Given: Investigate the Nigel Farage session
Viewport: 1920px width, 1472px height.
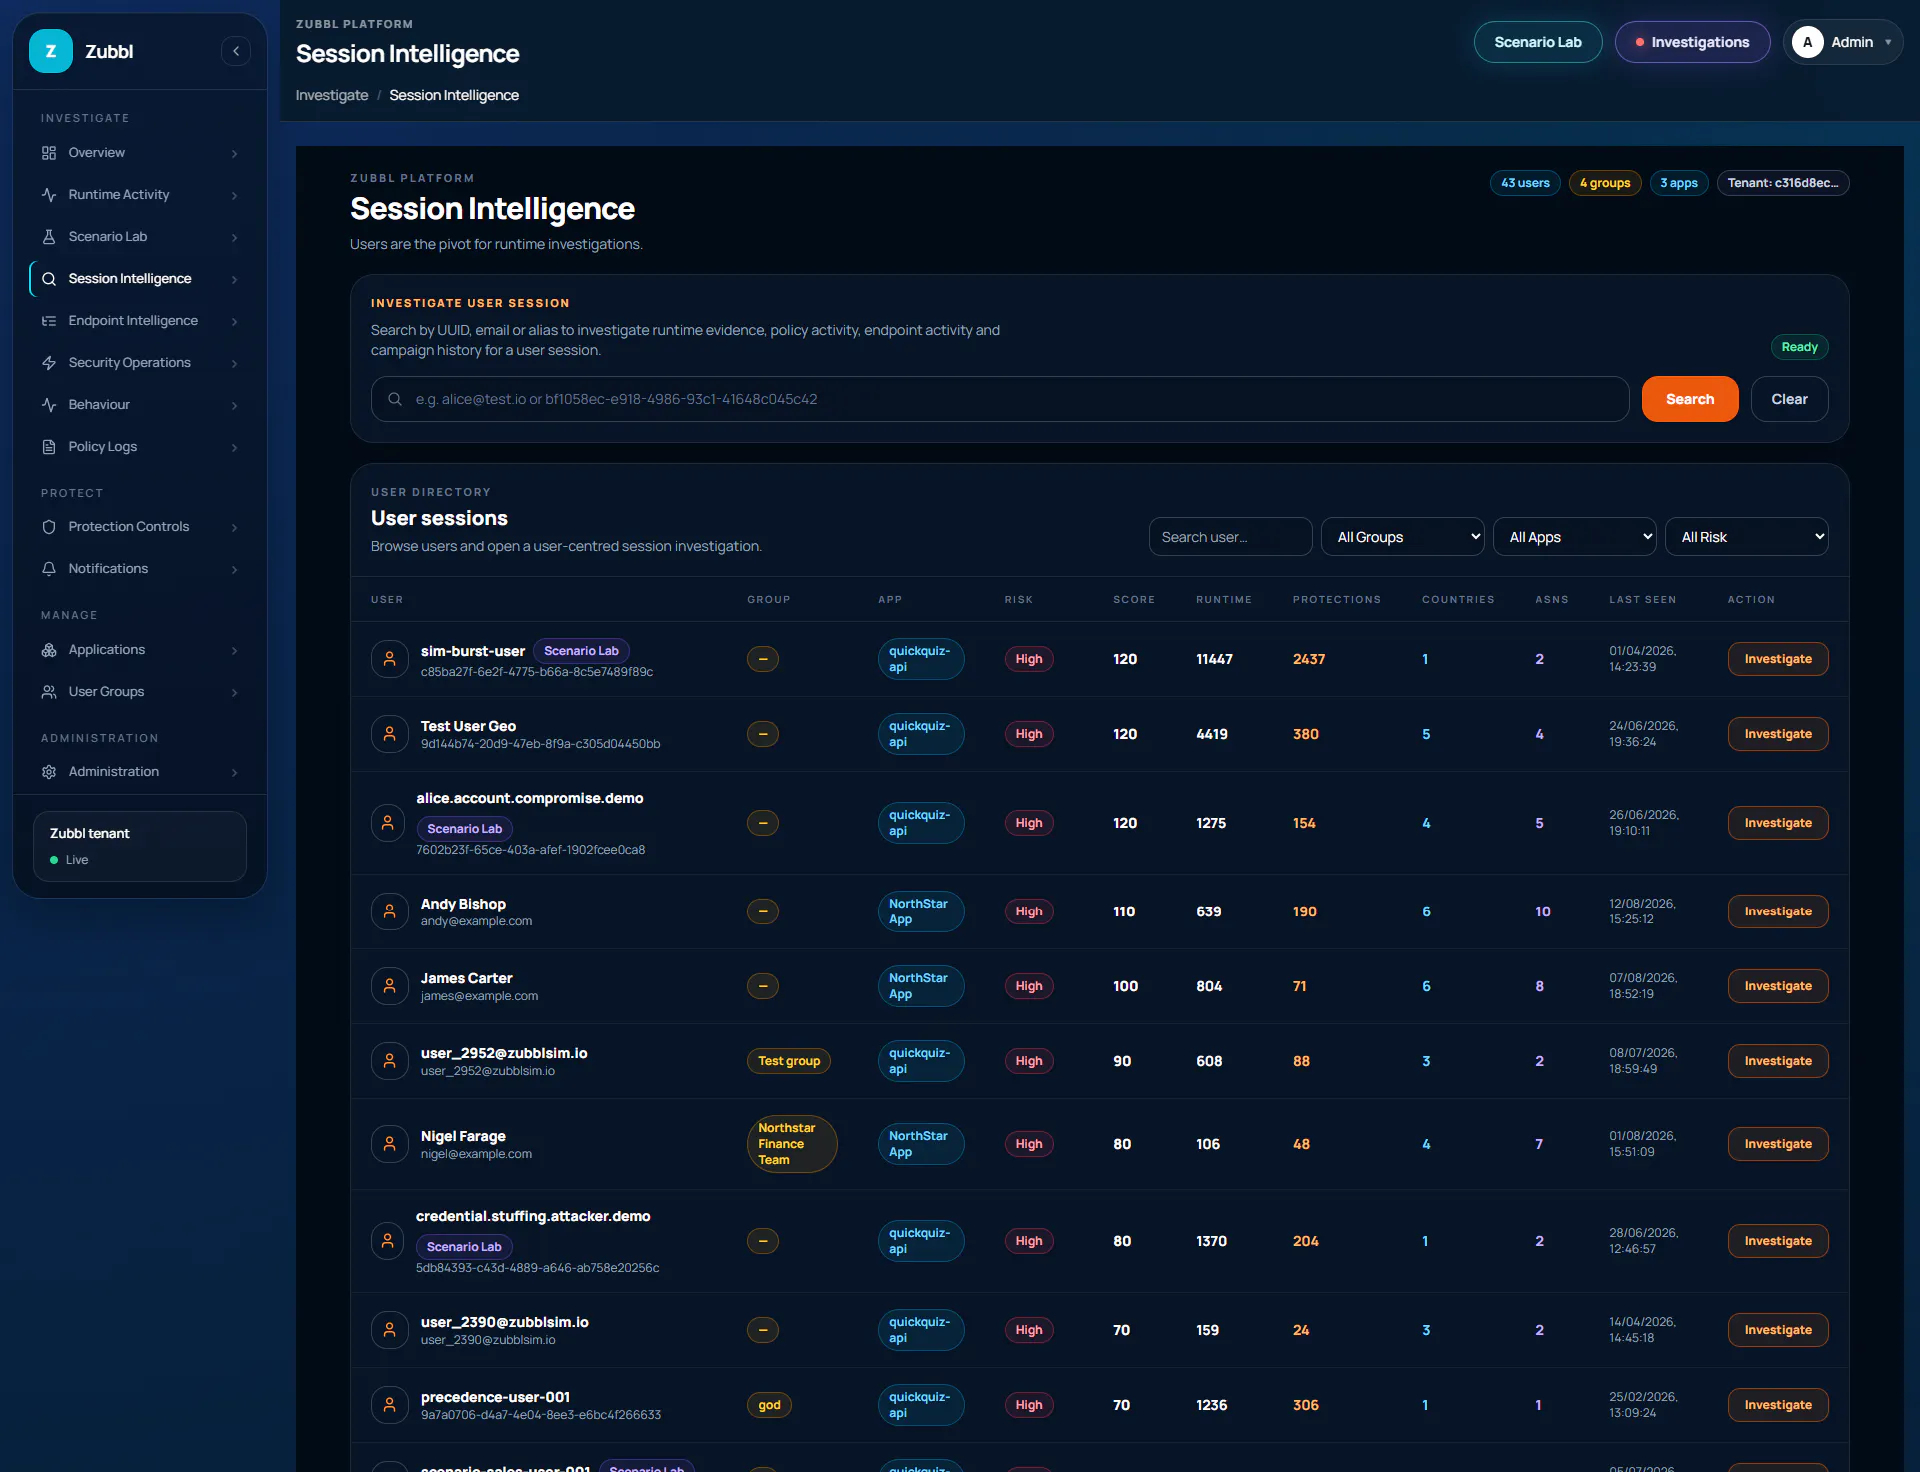Looking at the screenshot, I should [1778, 1144].
